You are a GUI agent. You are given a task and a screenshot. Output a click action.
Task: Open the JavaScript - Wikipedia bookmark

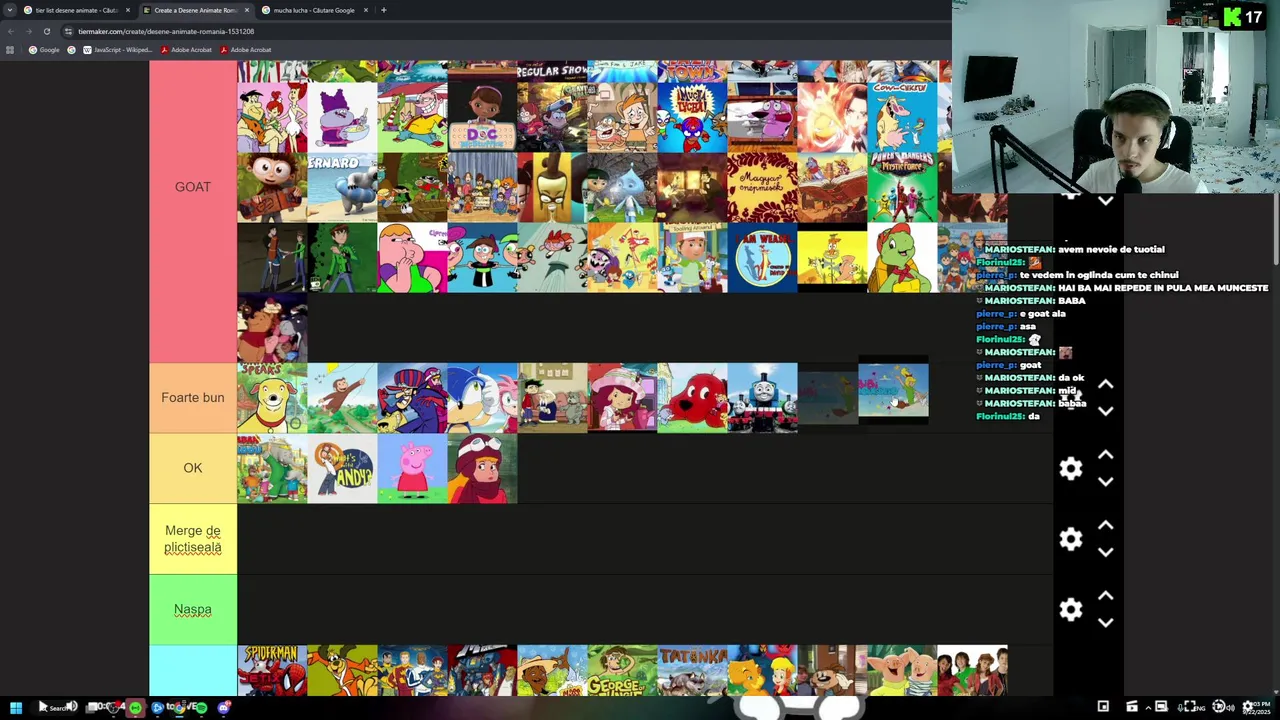click(x=117, y=50)
